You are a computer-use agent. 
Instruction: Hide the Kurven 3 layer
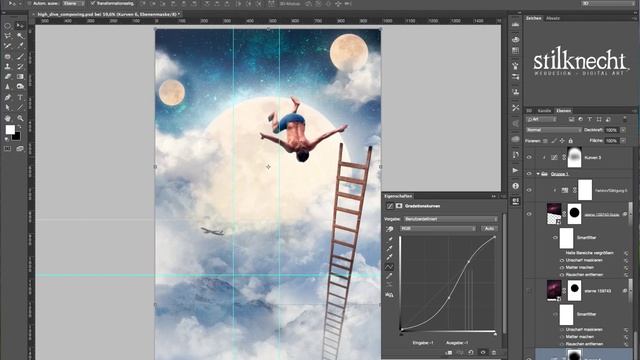pyautogui.click(x=529, y=158)
